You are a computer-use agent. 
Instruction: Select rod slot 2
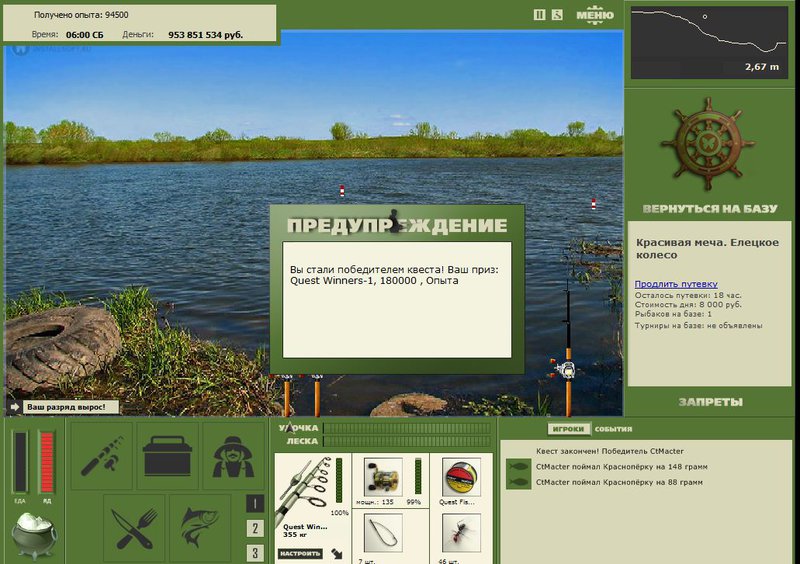255,528
